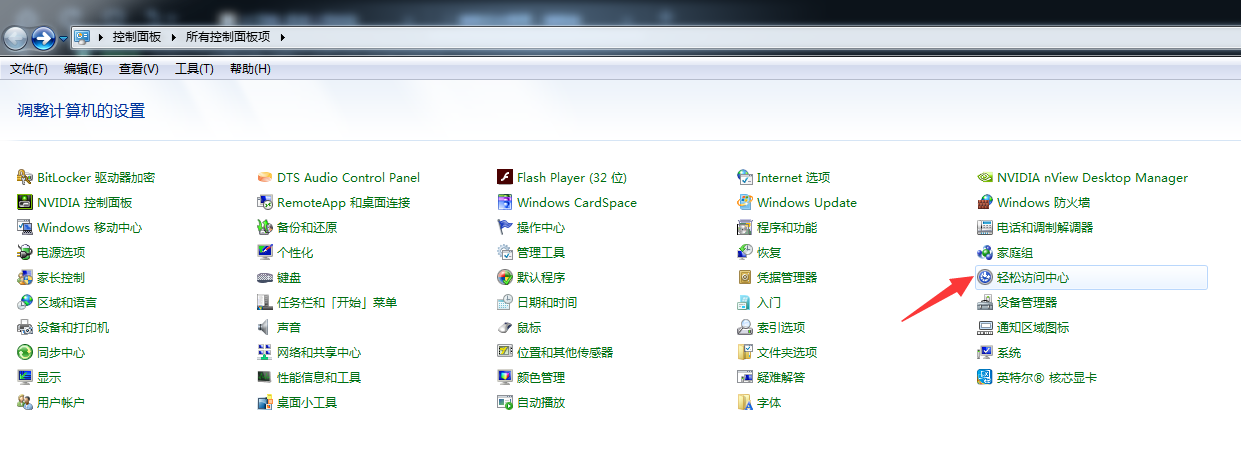Click 所有控制面板项 in the address breadcrumb
Viewport: 1241px width, 459px height.
228,37
